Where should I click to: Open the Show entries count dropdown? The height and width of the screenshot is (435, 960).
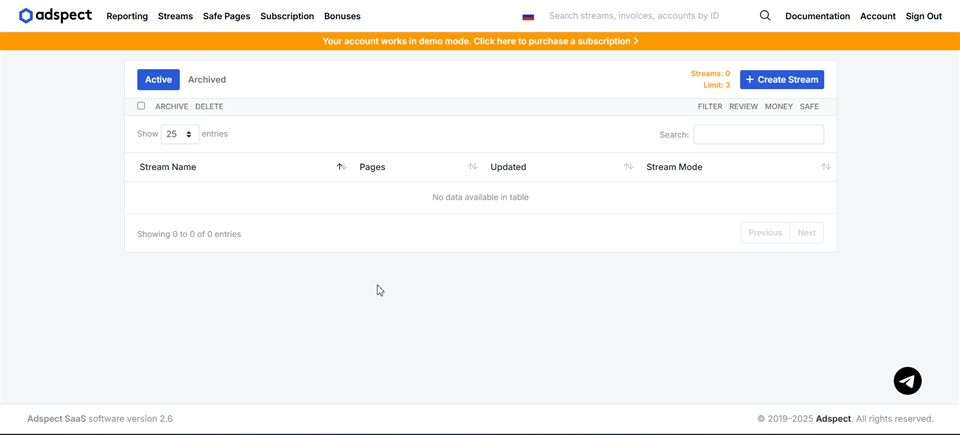[x=179, y=134]
